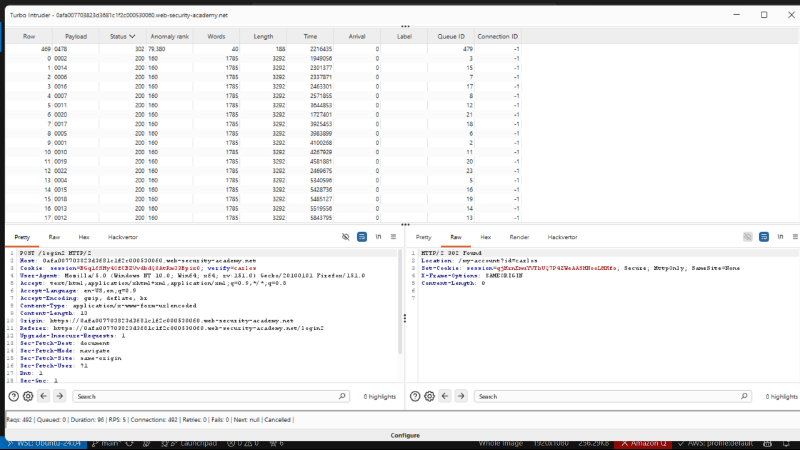The width and height of the screenshot is (800, 450).
Task: Open request search settings gear
Action: [x=28, y=396]
